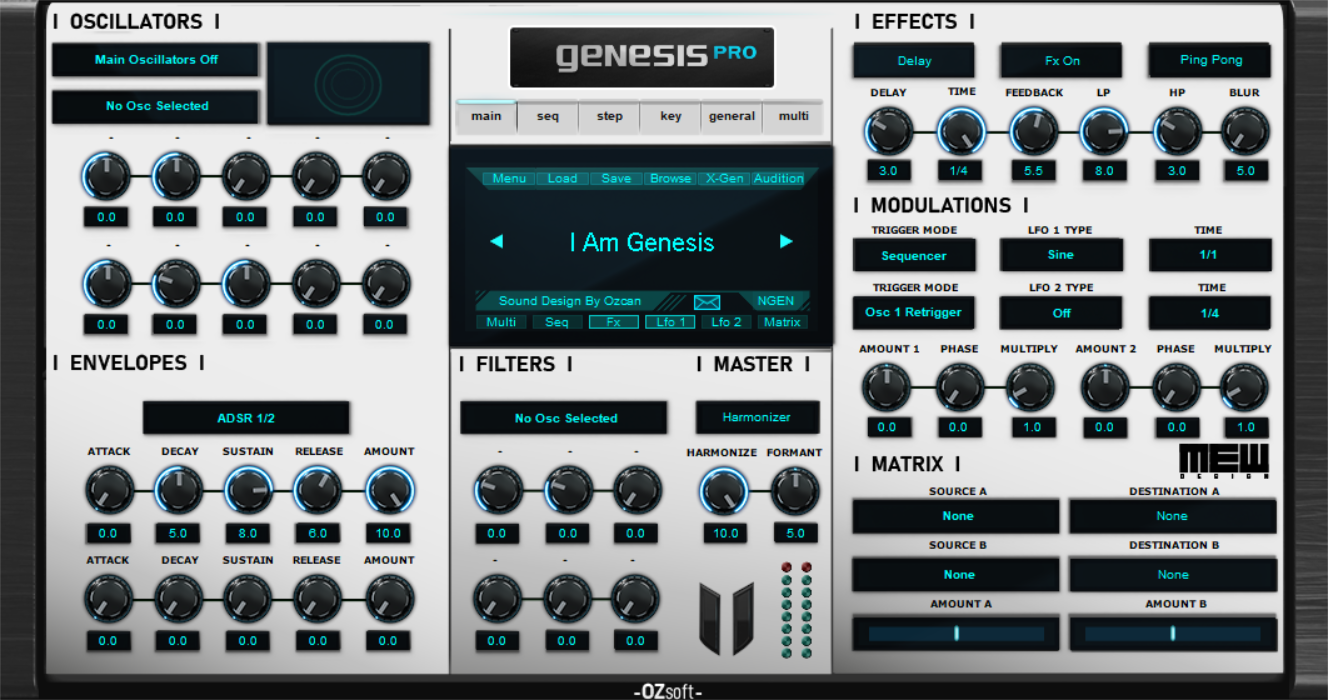
Task: Click the HARMONIZE knob
Action: (x=723, y=491)
